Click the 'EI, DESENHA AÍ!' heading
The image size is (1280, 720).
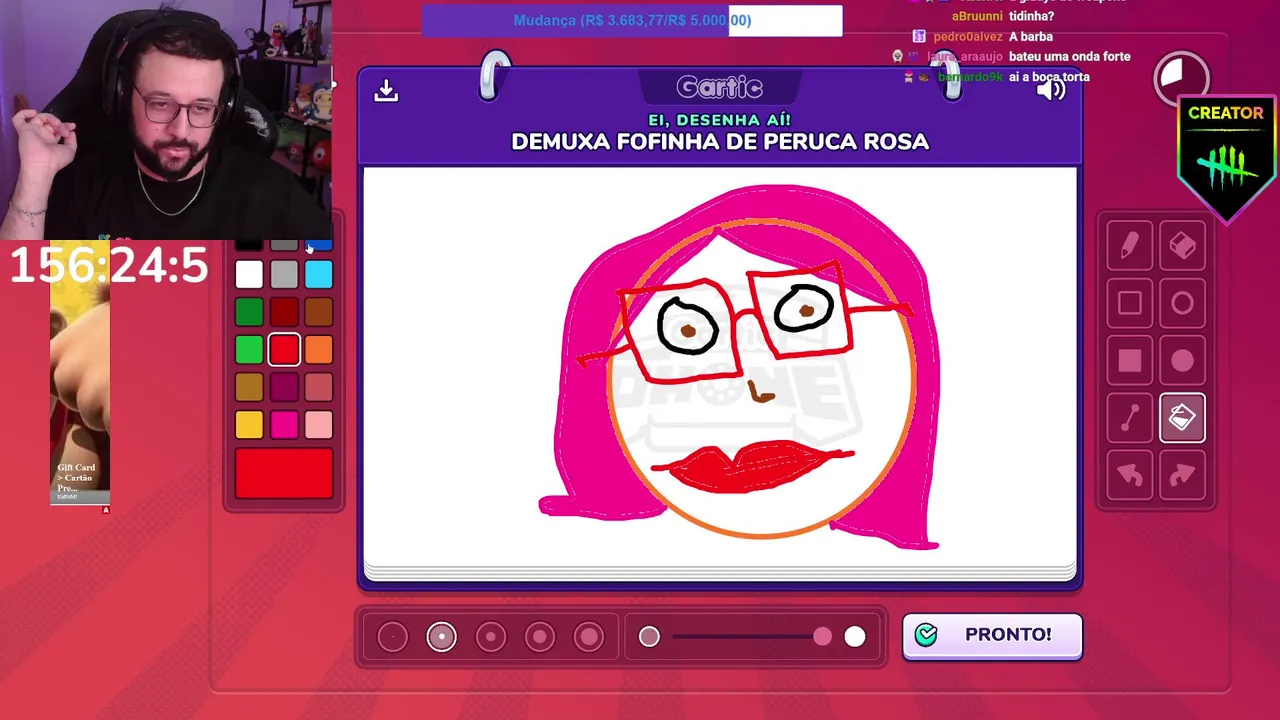720,120
